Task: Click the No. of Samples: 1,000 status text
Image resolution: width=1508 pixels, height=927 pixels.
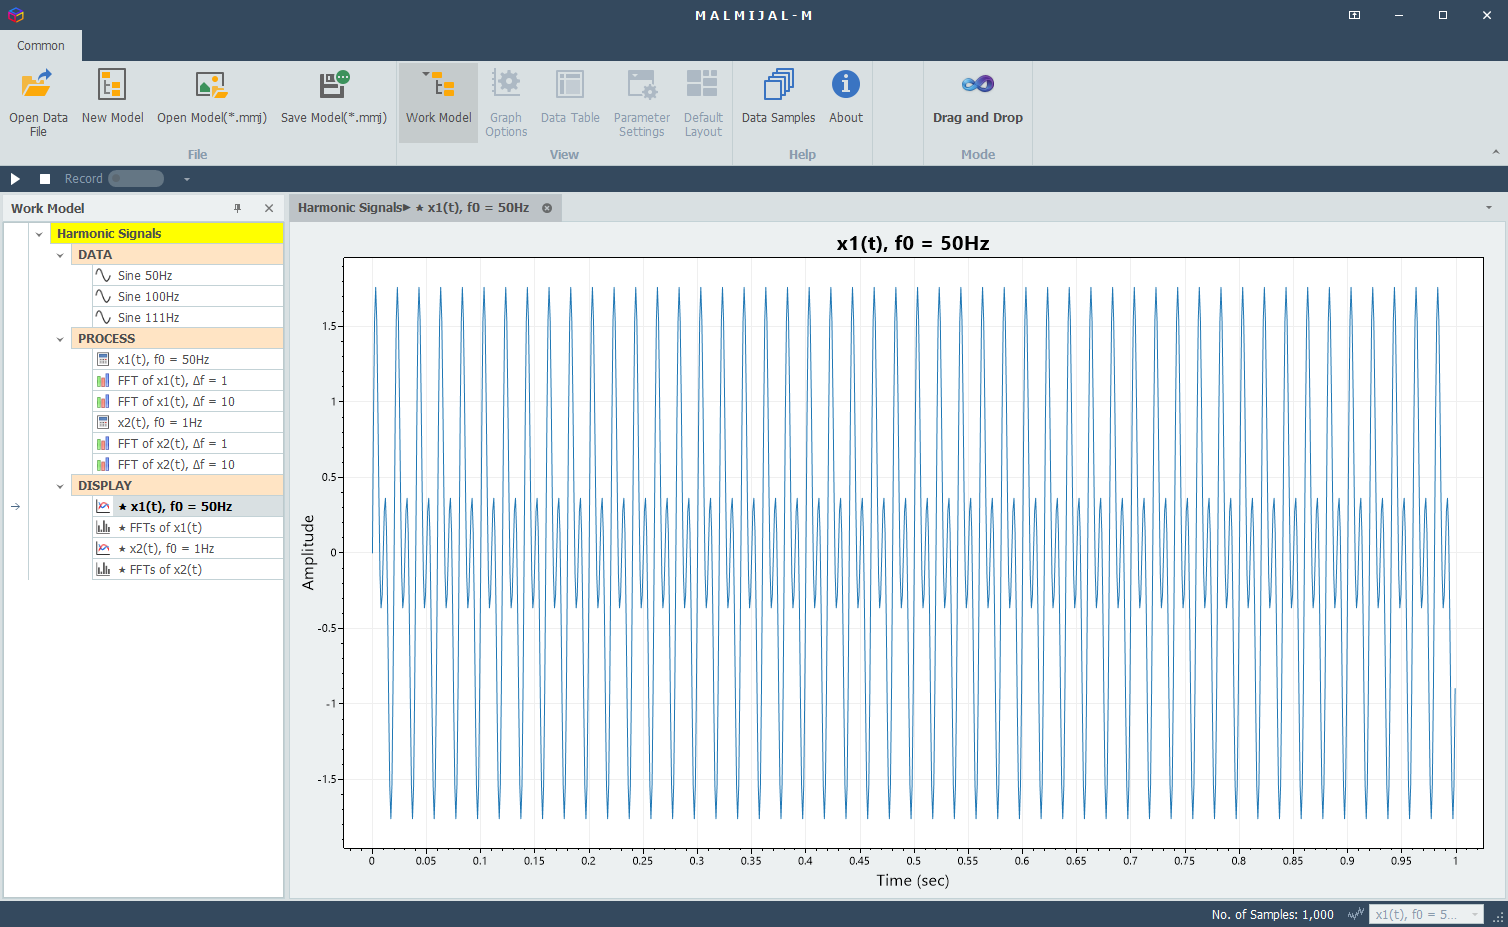Action: coord(1272,914)
